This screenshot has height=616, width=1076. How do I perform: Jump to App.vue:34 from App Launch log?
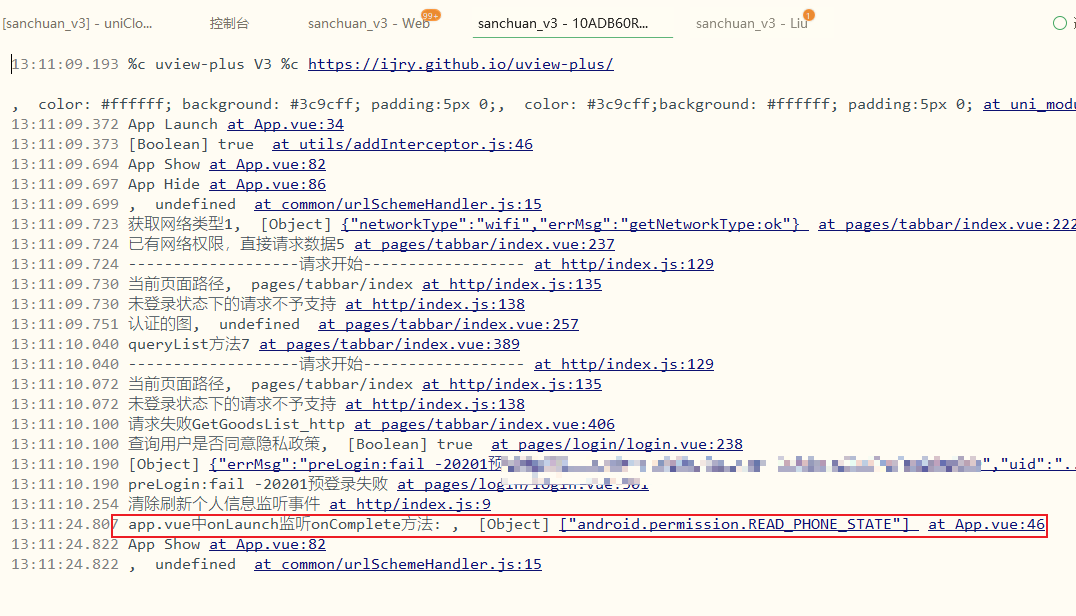pyautogui.click(x=285, y=124)
